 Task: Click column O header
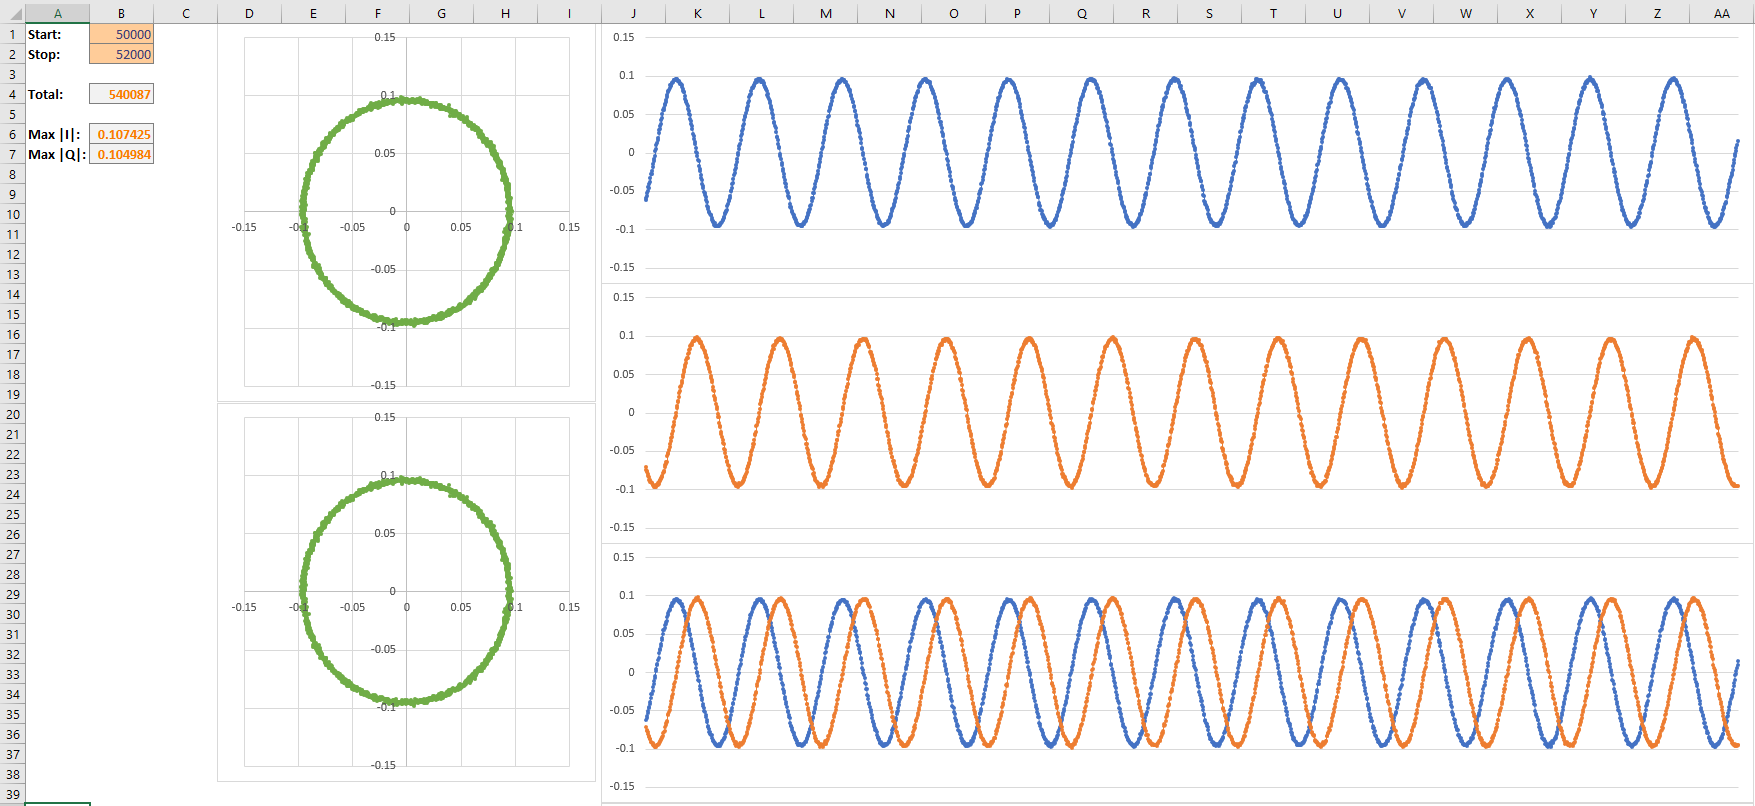click(953, 13)
